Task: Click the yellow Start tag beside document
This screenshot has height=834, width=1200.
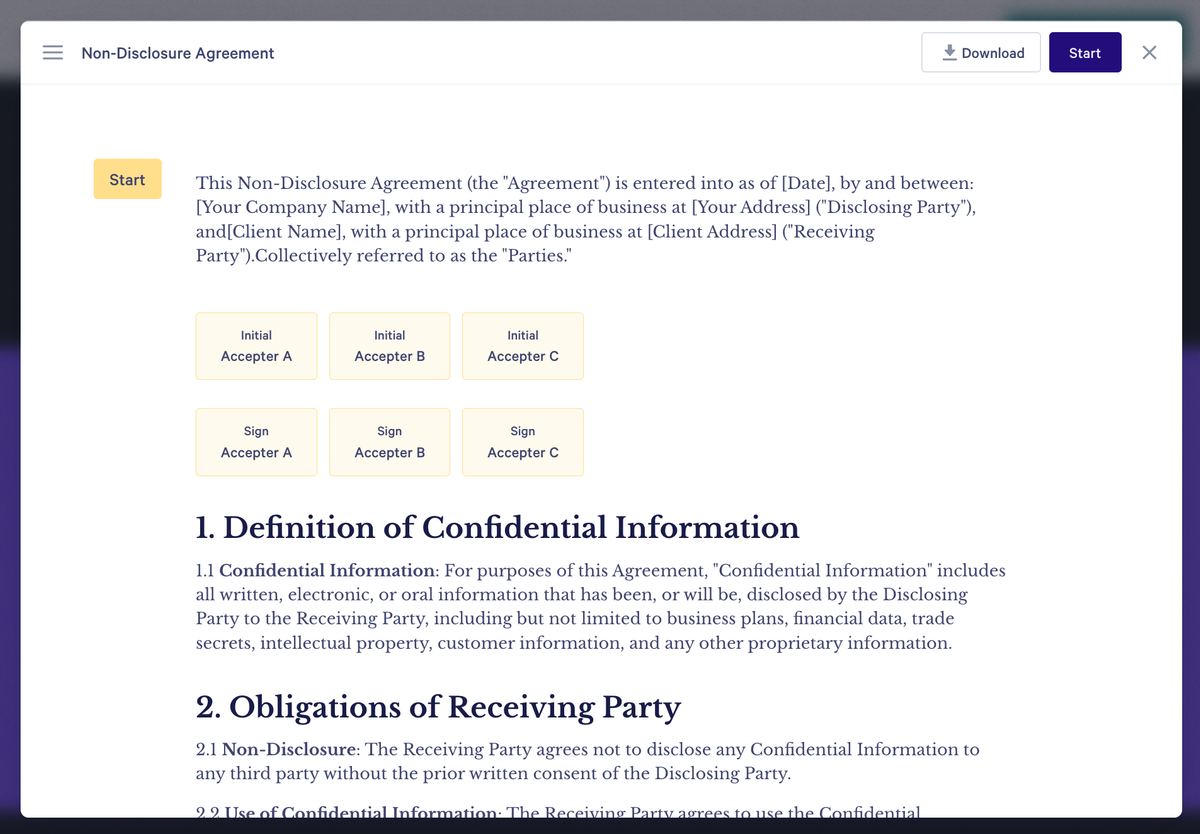Action: pyautogui.click(x=127, y=179)
